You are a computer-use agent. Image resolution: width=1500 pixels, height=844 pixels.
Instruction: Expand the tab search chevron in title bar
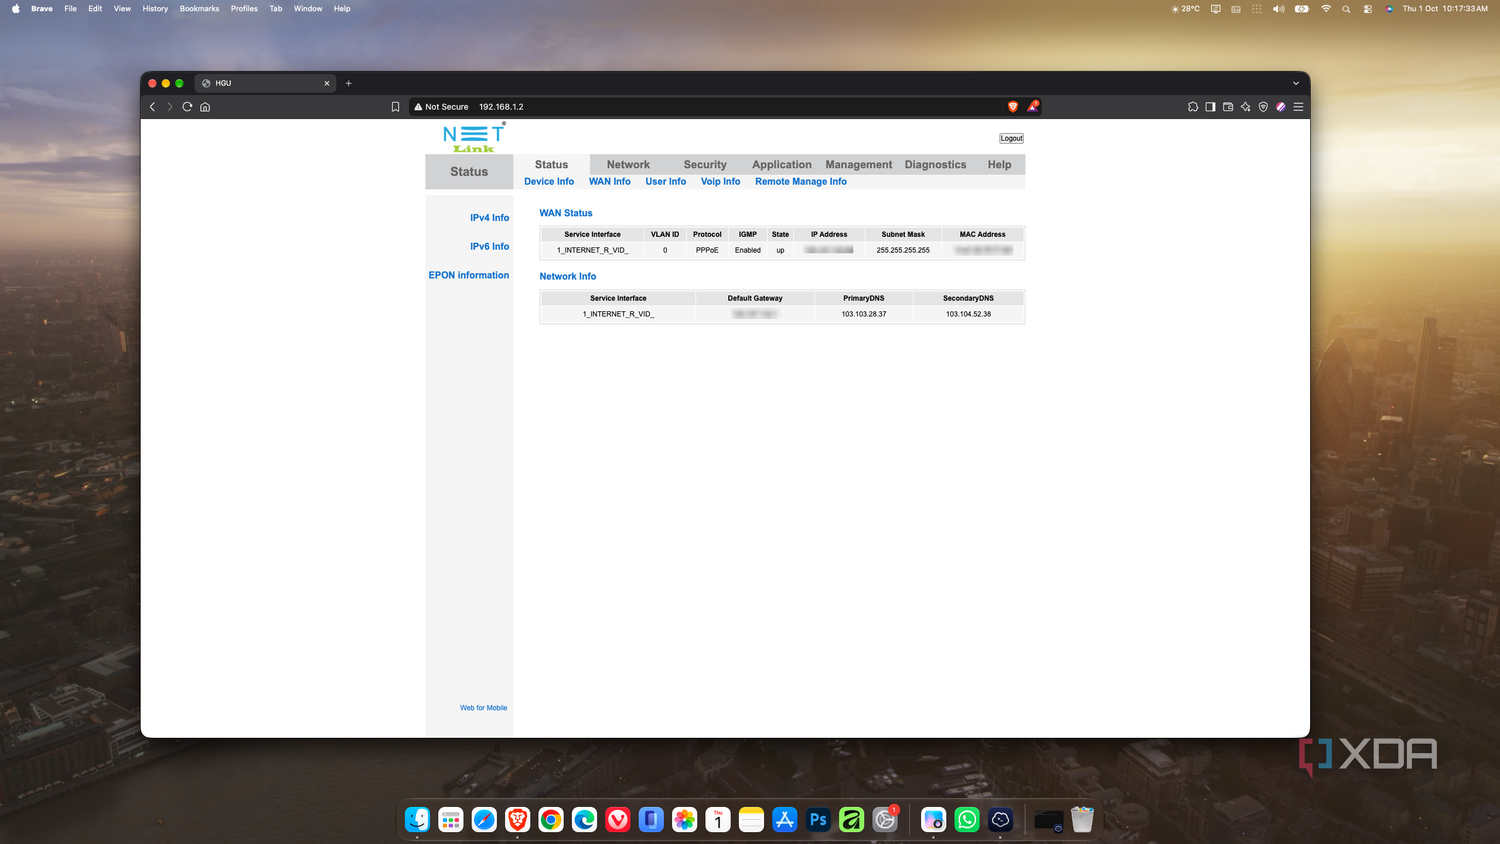tap(1296, 83)
